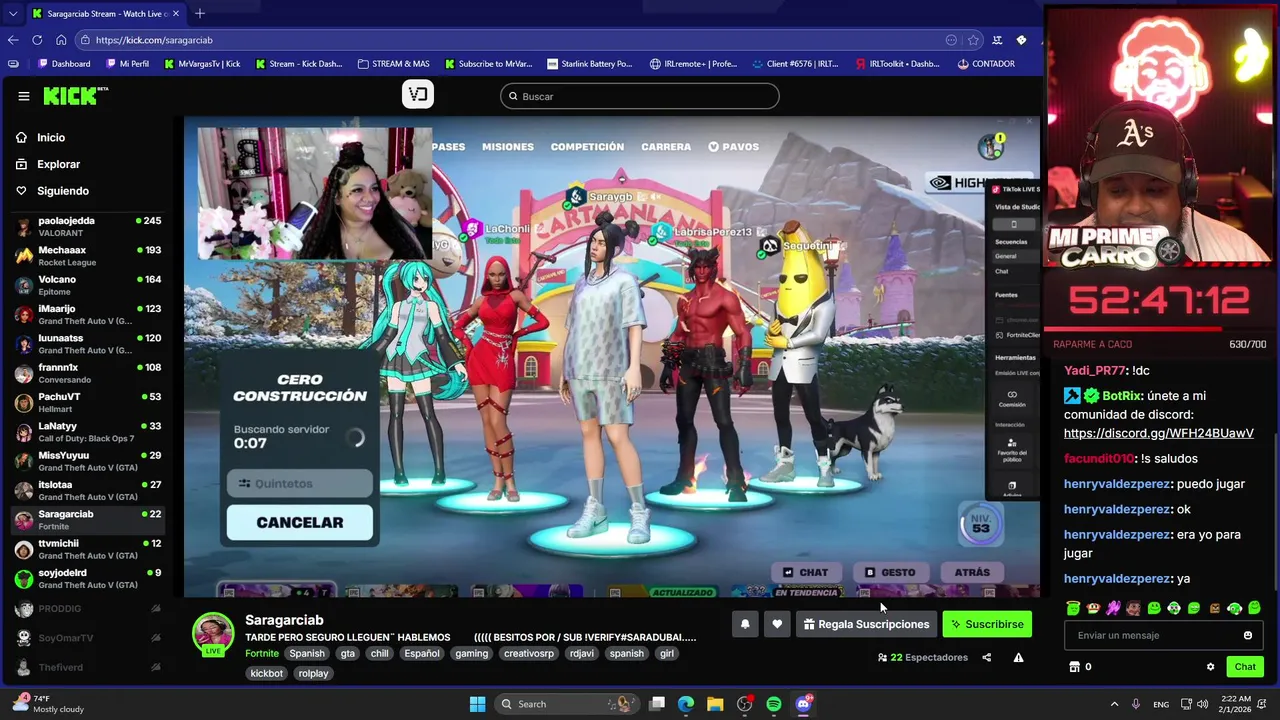Open Siguiendo in the sidebar

pos(62,191)
